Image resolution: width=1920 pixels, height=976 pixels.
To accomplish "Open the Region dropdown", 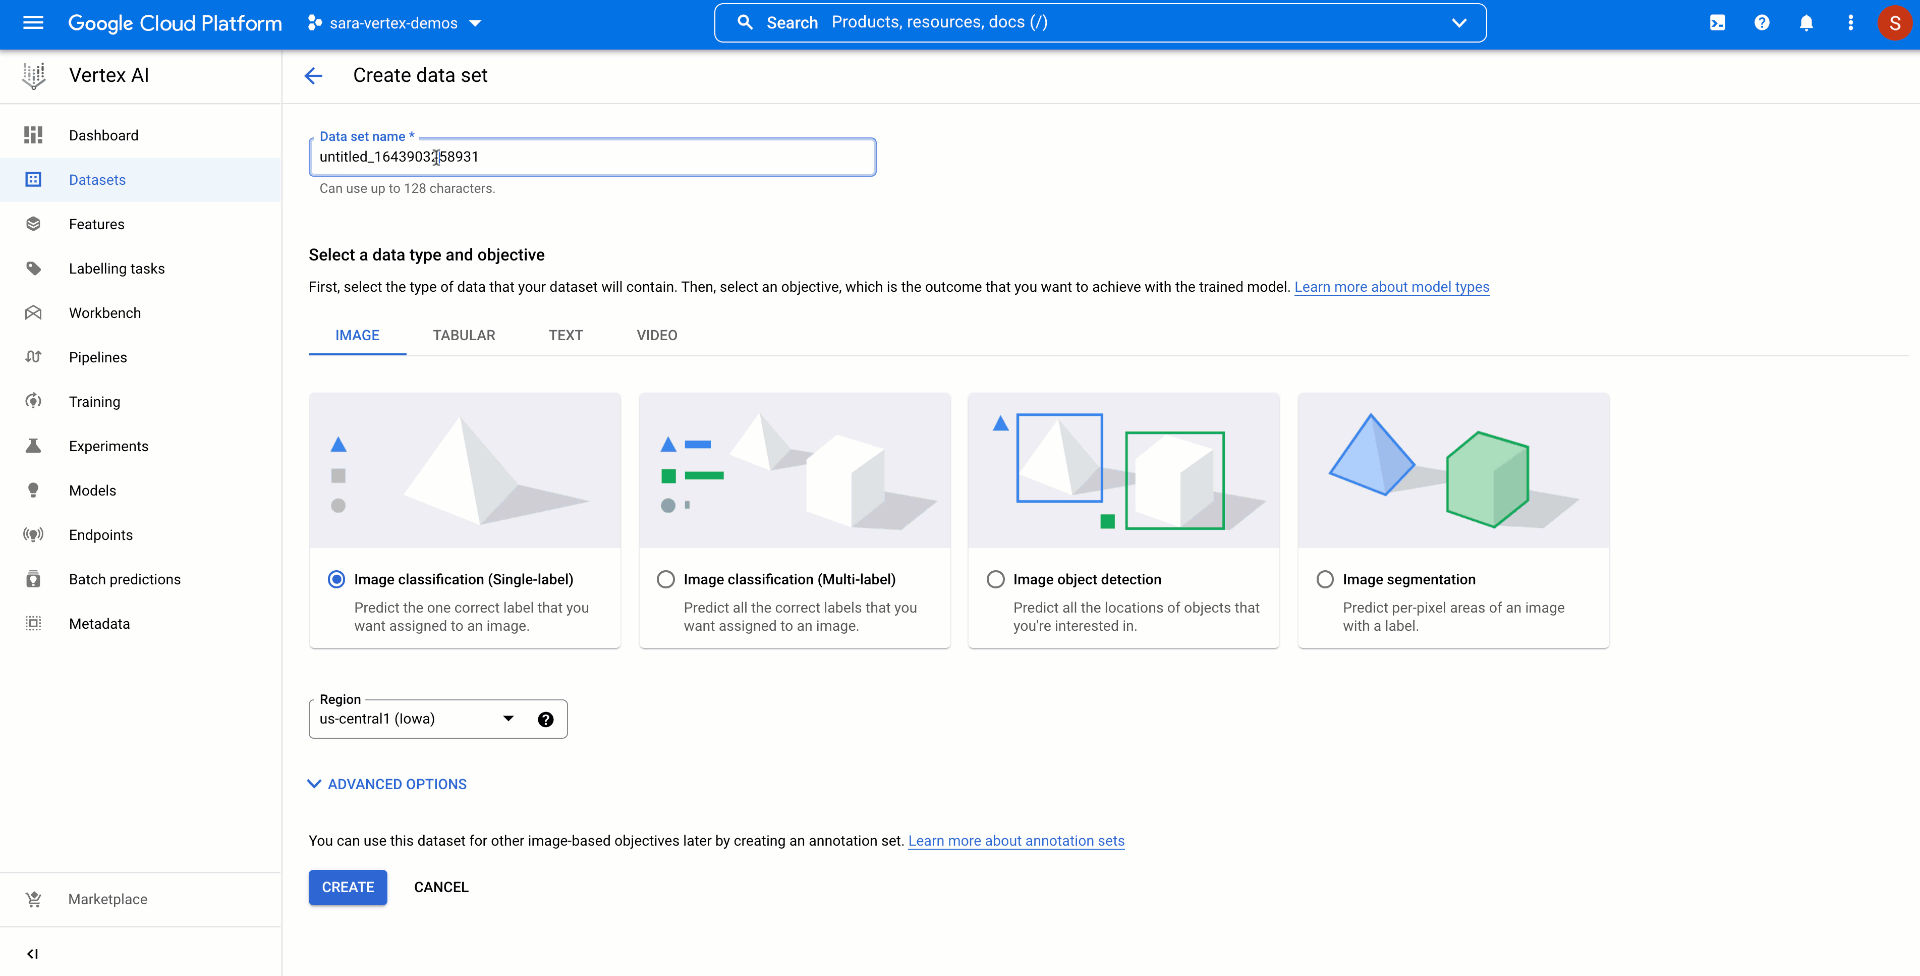I will (x=509, y=718).
